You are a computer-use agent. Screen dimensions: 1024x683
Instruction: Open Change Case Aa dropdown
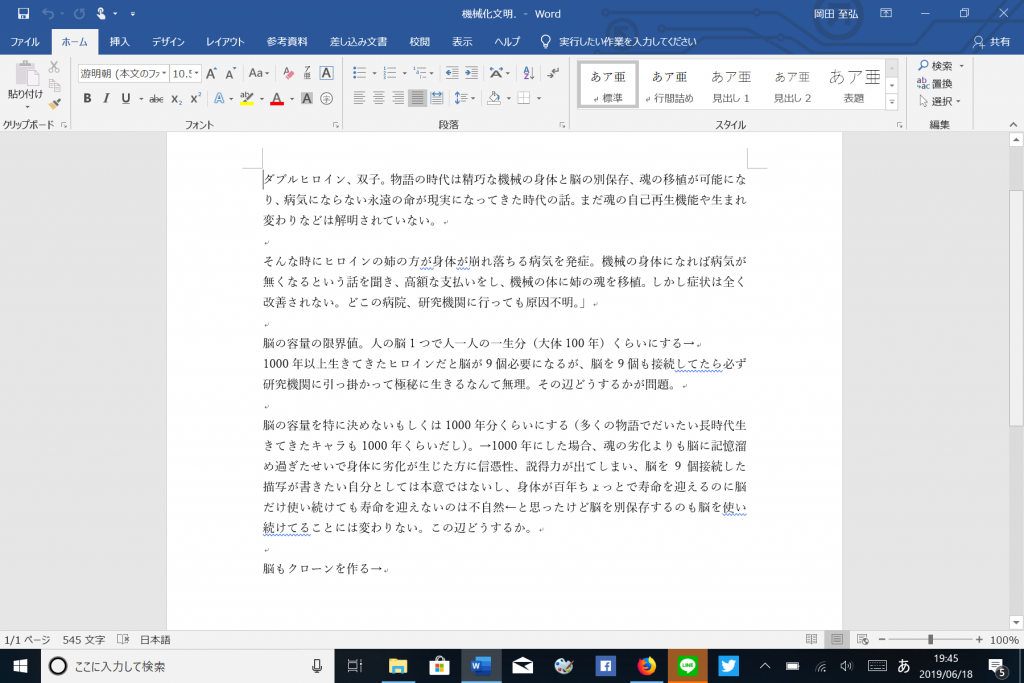tap(259, 73)
